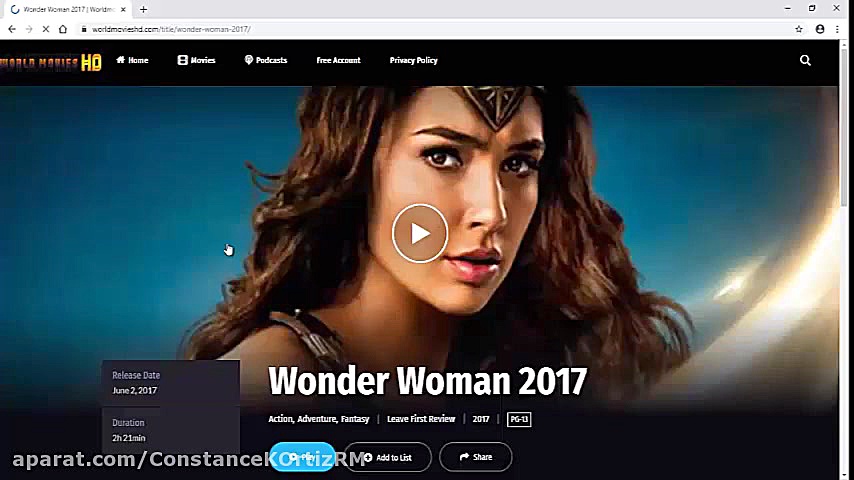This screenshot has height=480, width=854.
Task: Open the Movies menu item
Action: coord(197,60)
